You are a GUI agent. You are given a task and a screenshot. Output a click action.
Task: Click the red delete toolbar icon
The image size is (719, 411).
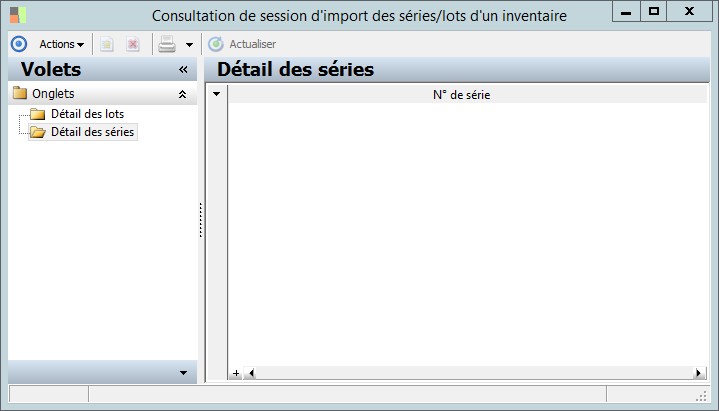pyautogui.click(x=132, y=44)
